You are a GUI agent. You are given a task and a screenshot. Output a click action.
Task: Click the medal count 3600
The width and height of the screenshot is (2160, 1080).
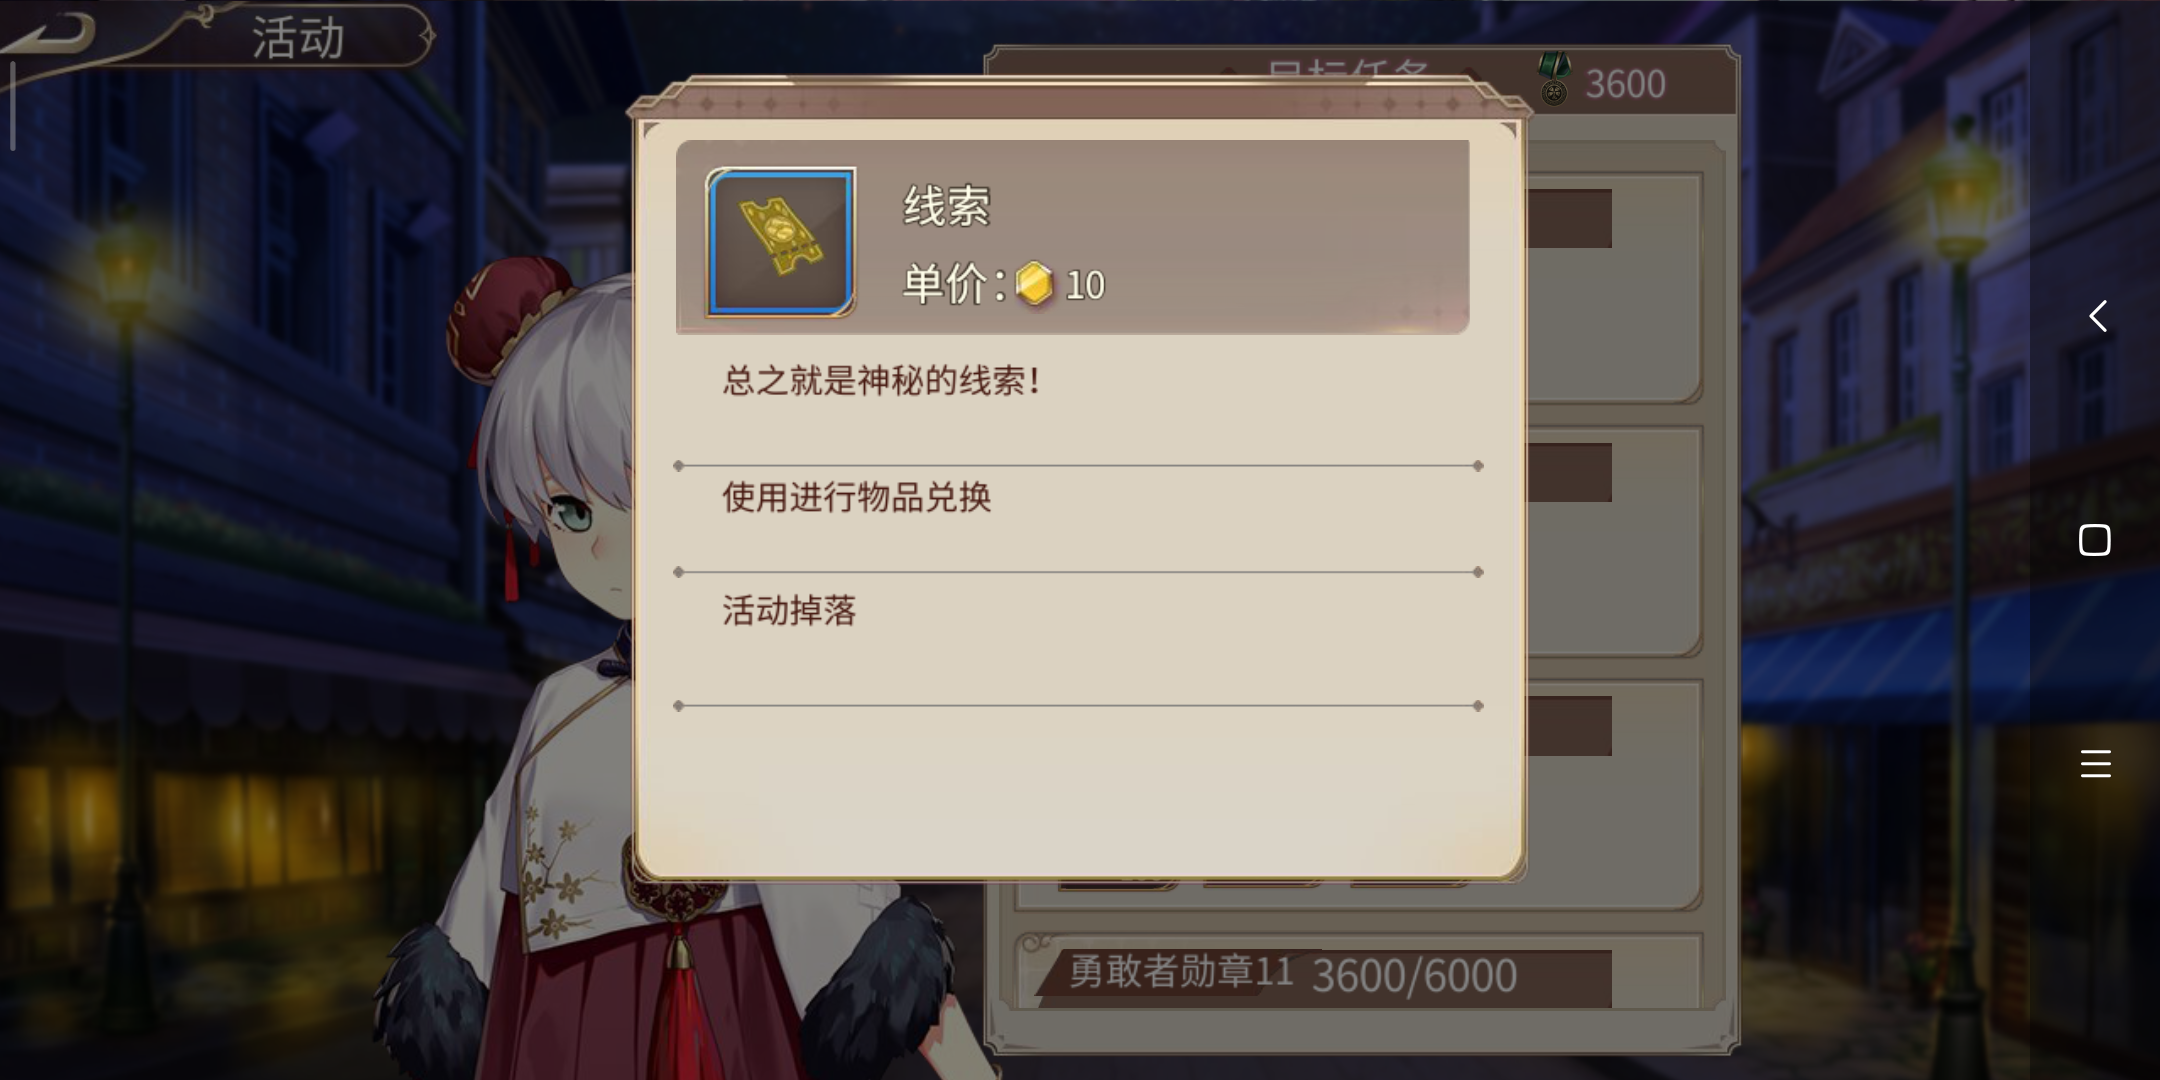click(1625, 84)
